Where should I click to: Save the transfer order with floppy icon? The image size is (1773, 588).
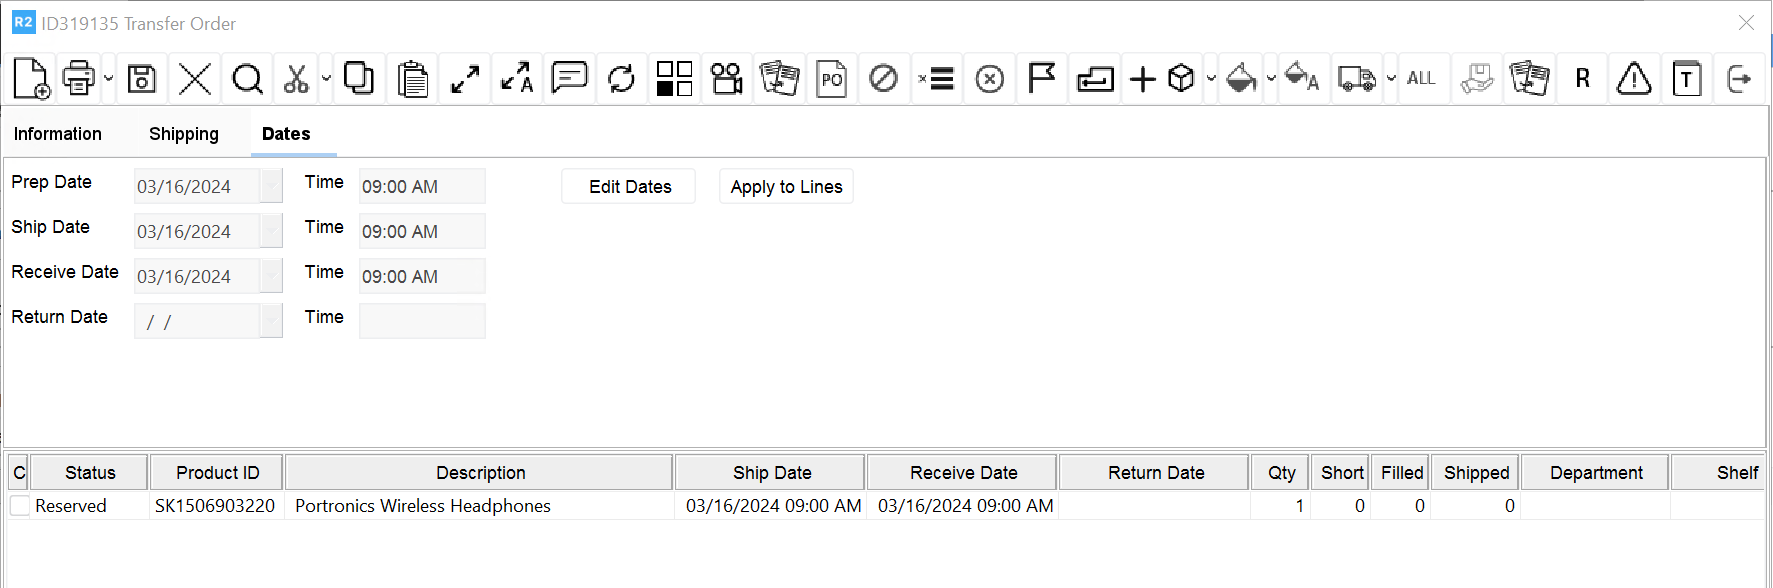(142, 78)
